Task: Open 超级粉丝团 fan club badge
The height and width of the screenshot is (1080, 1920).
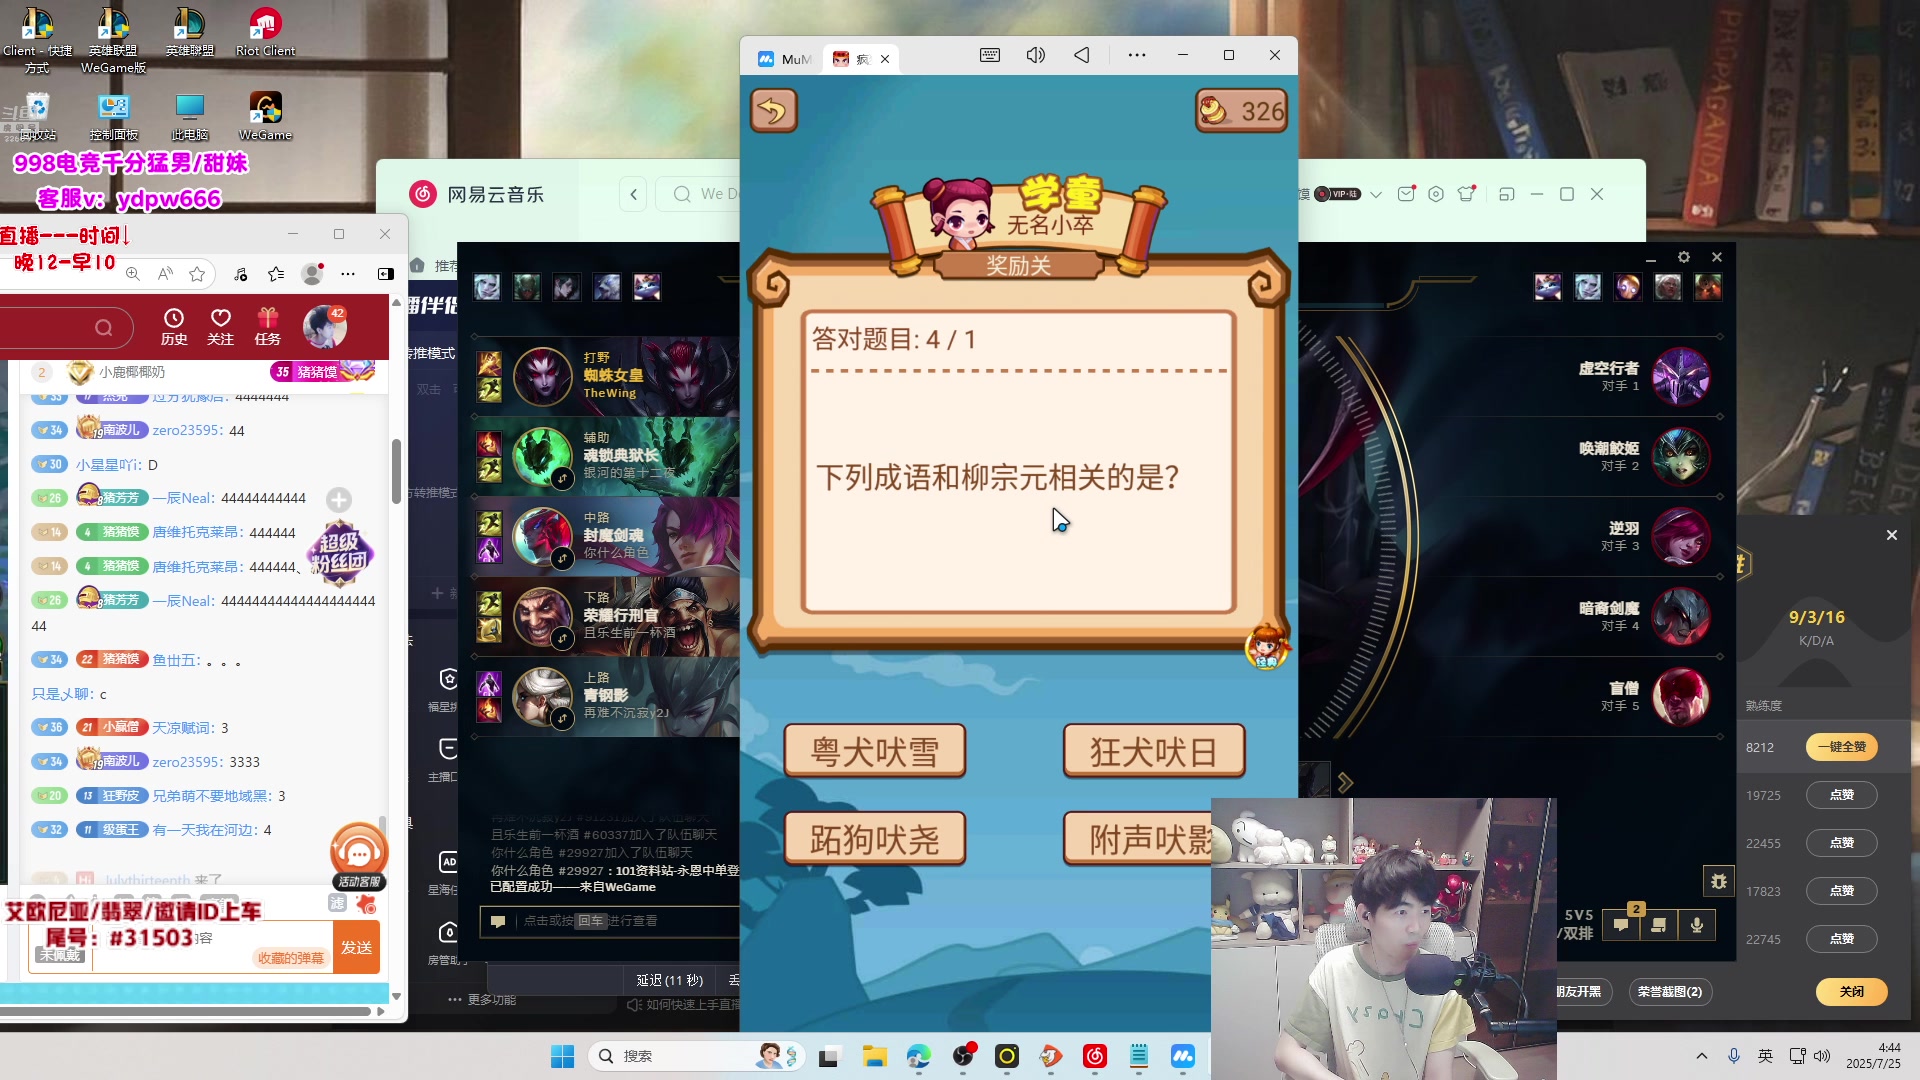Action: point(340,552)
